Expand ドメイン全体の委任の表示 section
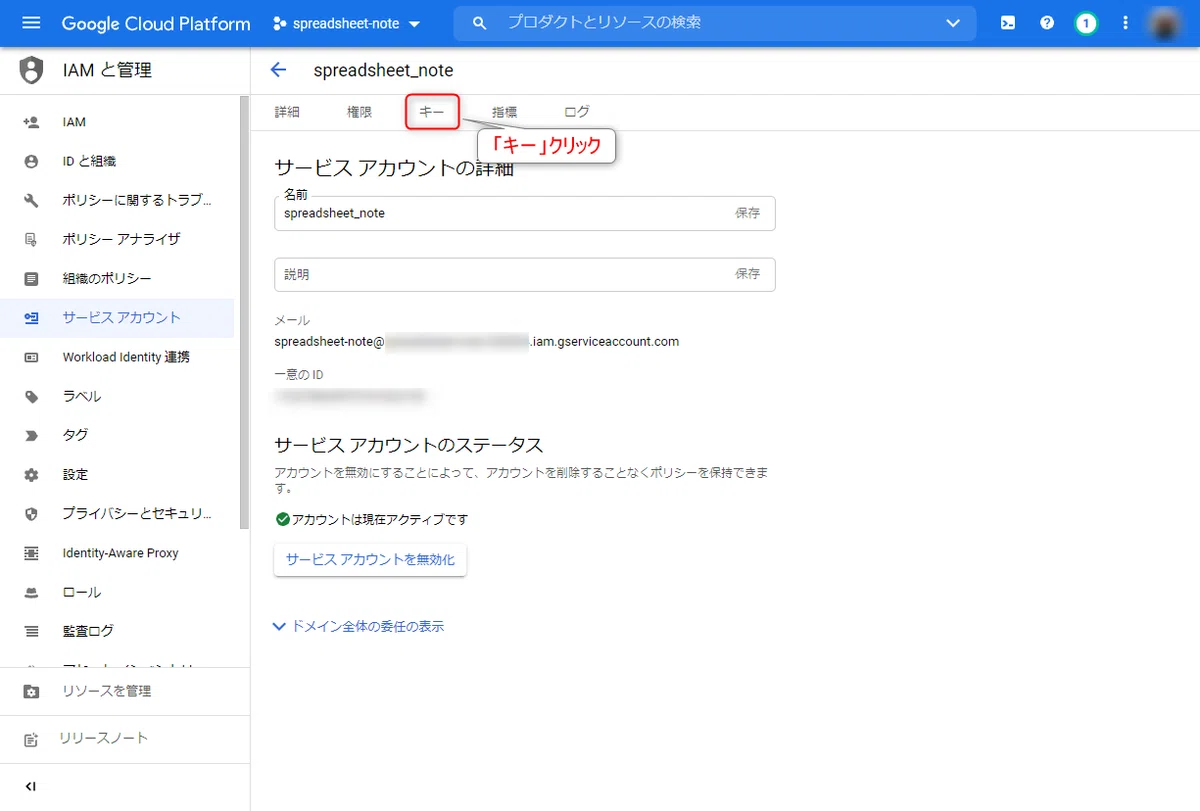 [359, 626]
